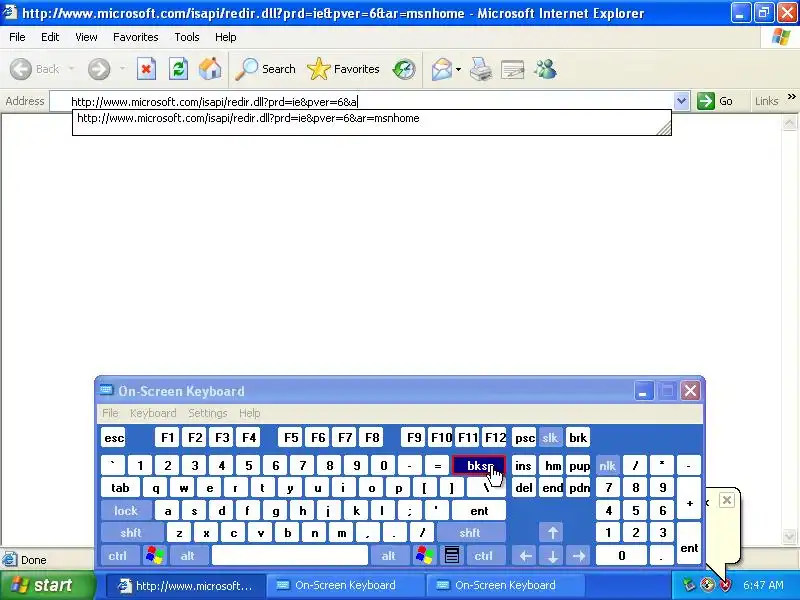Click the del key on the keyboard
The width and height of the screenshot is (800, 600).
pyautogui.click(x=524, y=488)
